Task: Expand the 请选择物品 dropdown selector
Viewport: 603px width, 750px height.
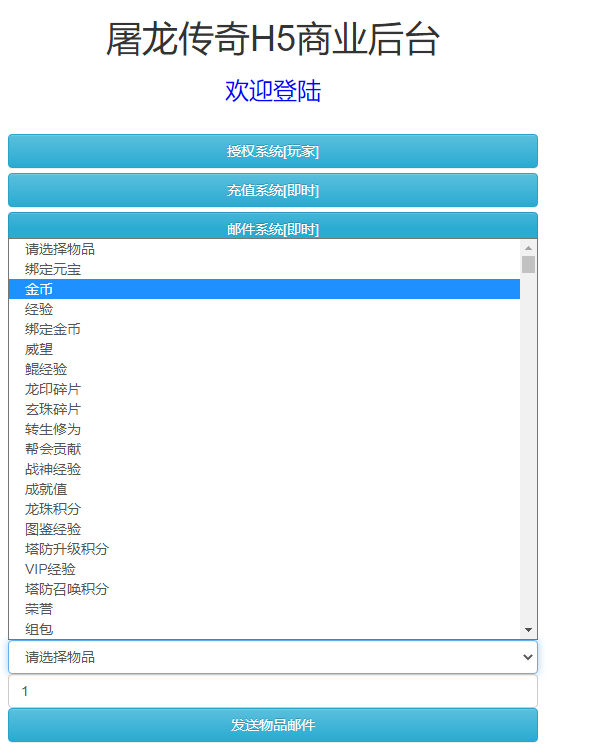Action: coord(272,657)
